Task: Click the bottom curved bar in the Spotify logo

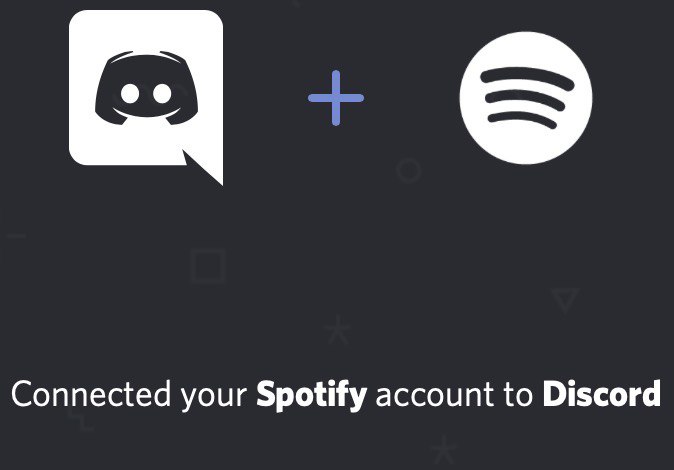Action: coord(522,119)
